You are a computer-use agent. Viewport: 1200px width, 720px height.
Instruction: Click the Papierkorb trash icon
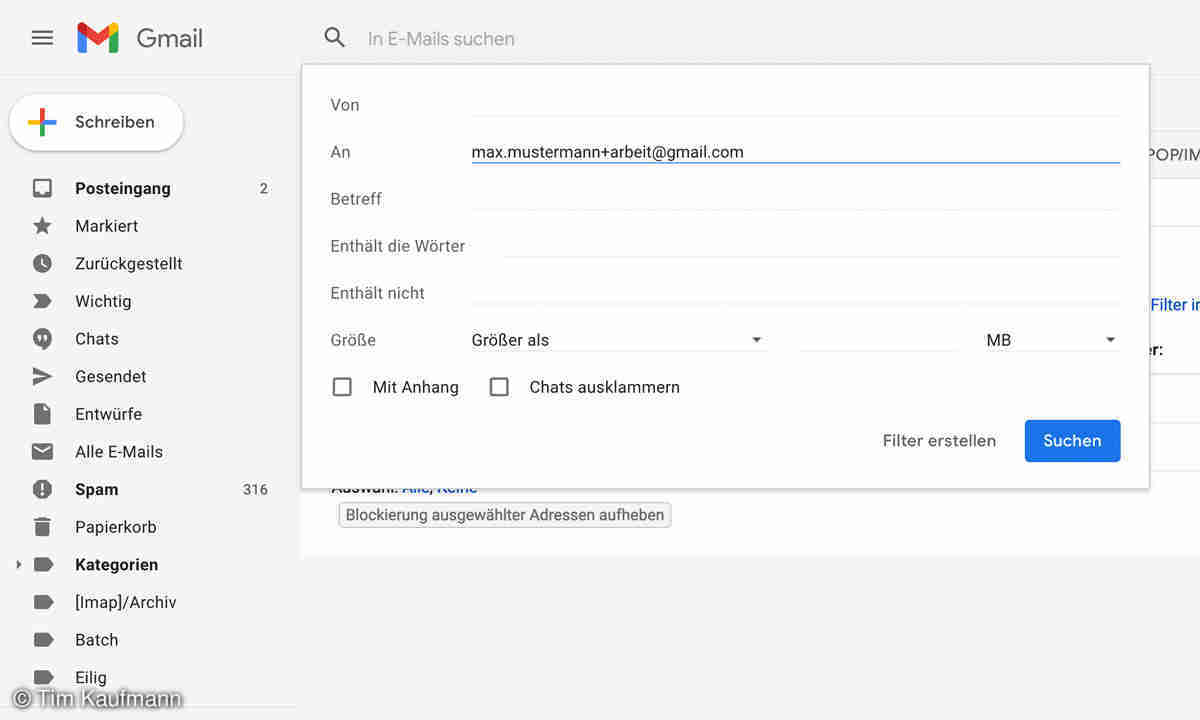tap(42, 527)
